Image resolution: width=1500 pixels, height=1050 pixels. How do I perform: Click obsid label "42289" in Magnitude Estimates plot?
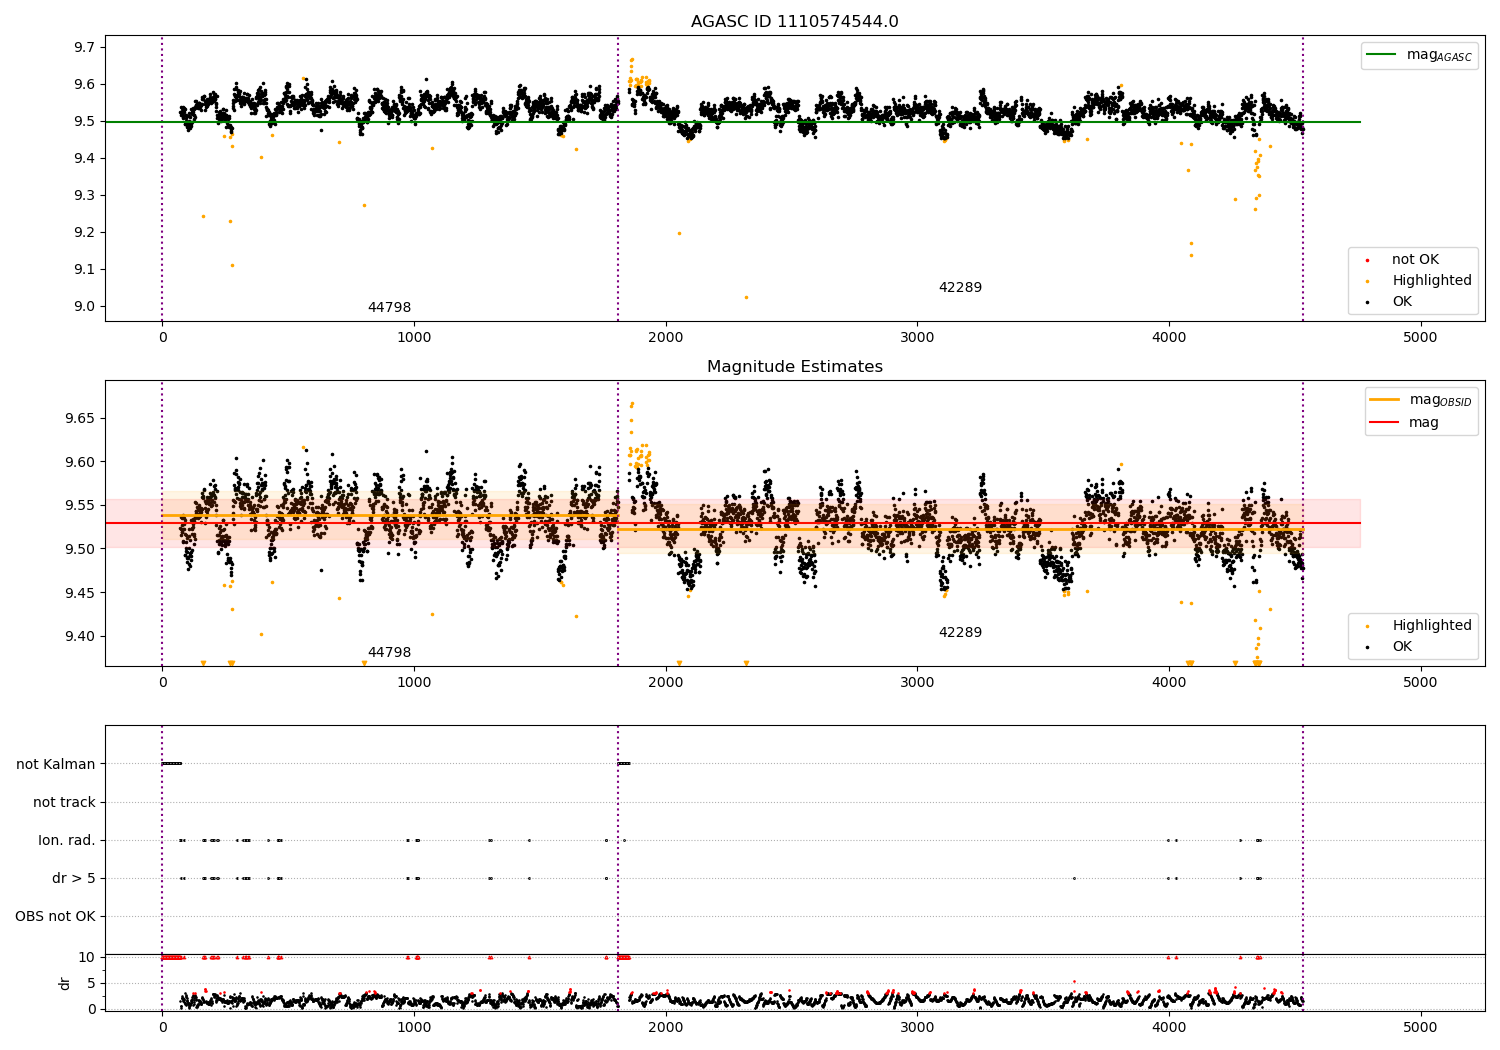(x=960, y=633)
